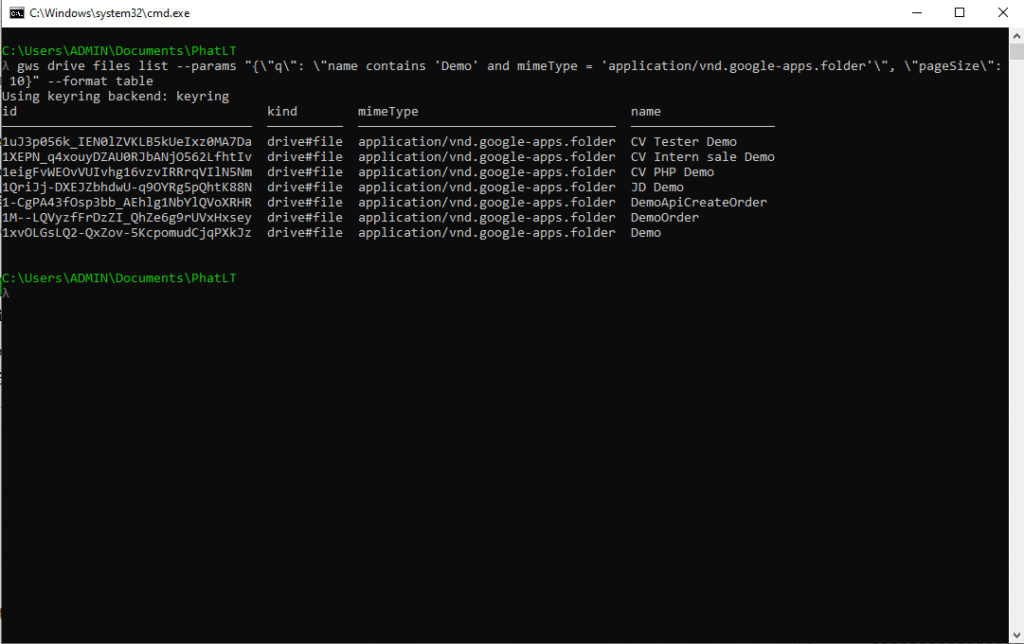Viewport: 1024px width, 644px height.
Task: Click the scrollbar up arrow
Action: [1015, 35]
